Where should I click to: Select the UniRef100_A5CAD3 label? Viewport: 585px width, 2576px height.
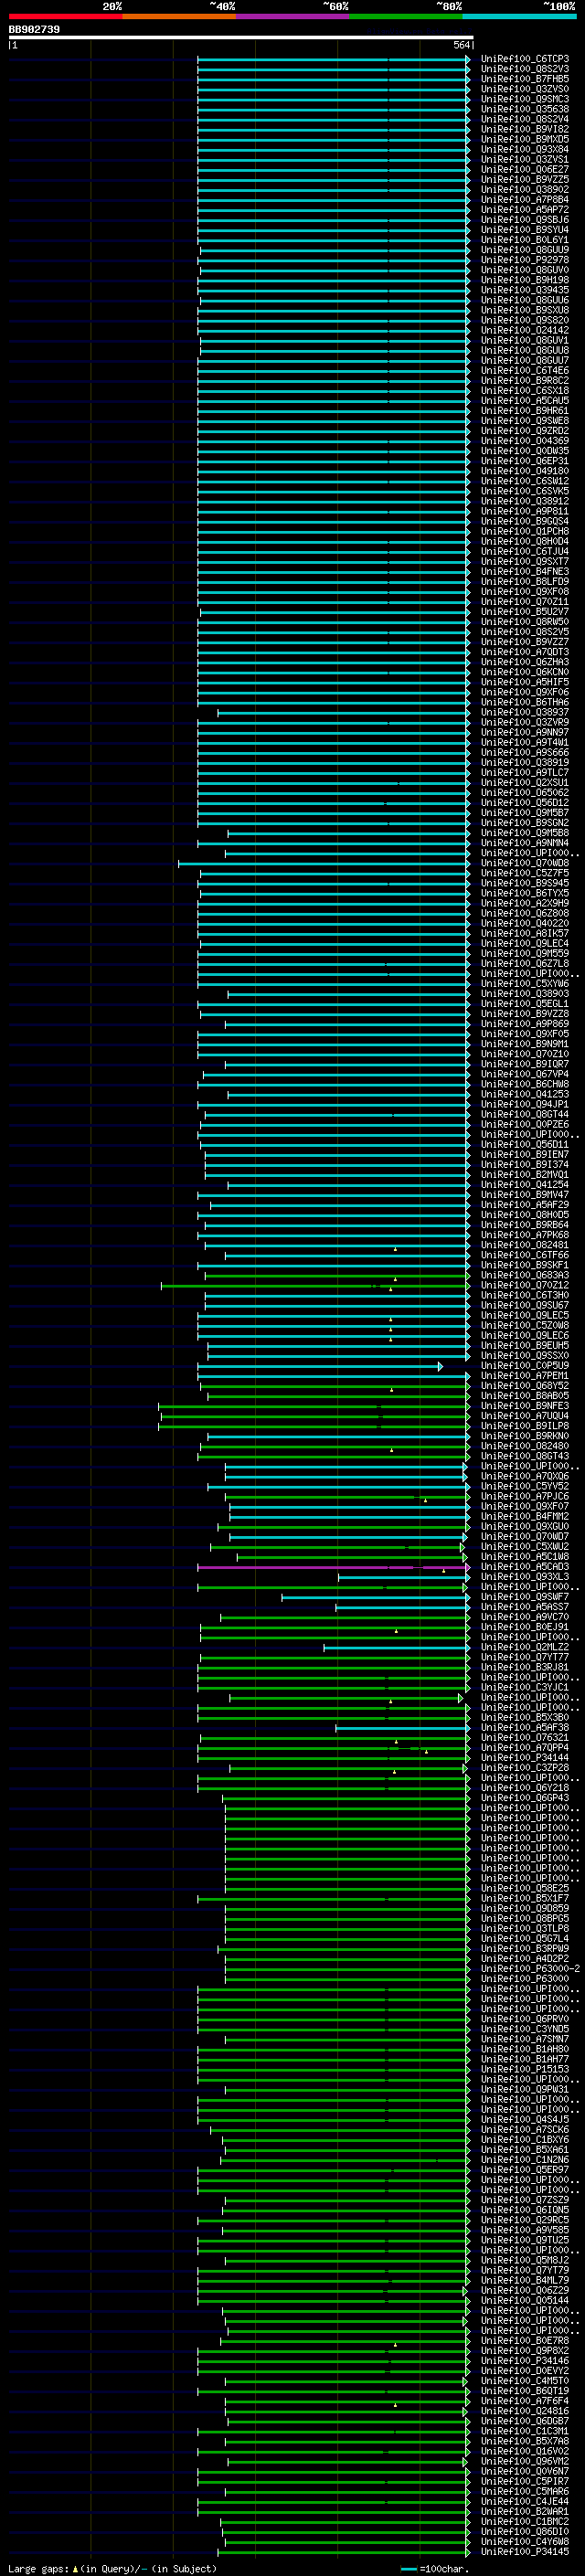click(x=524, y=1567)
